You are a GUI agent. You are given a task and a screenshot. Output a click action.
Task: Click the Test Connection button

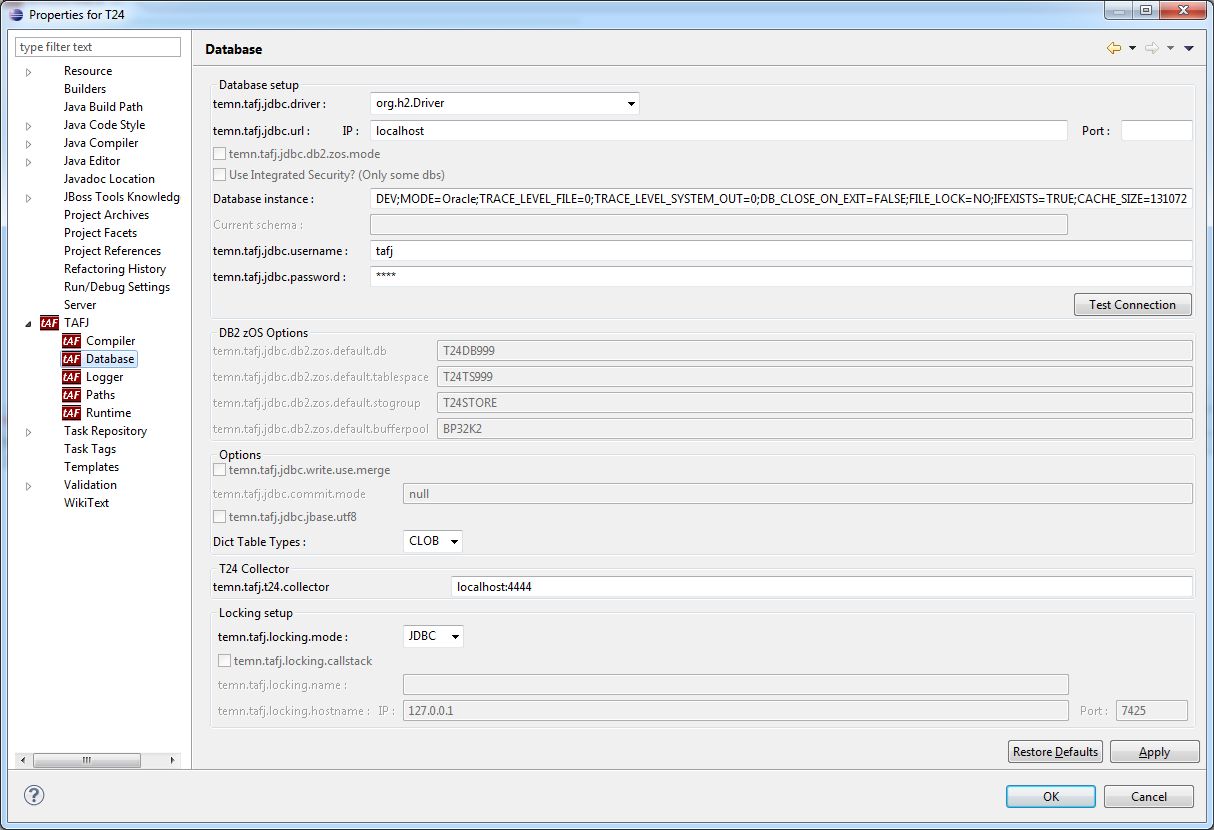[1132, 305]
